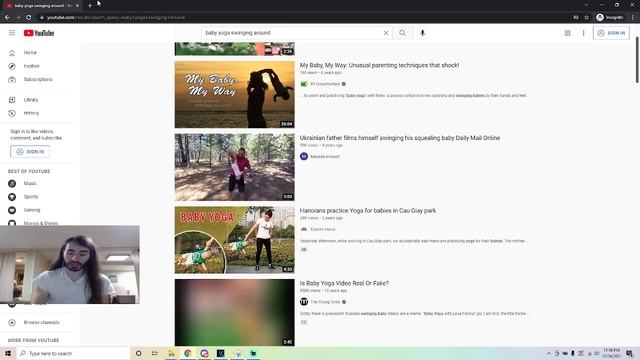Click the taskbar clock and date
Image resolution: width=640 pixels, height=360 pixels.
click(611, 353)
